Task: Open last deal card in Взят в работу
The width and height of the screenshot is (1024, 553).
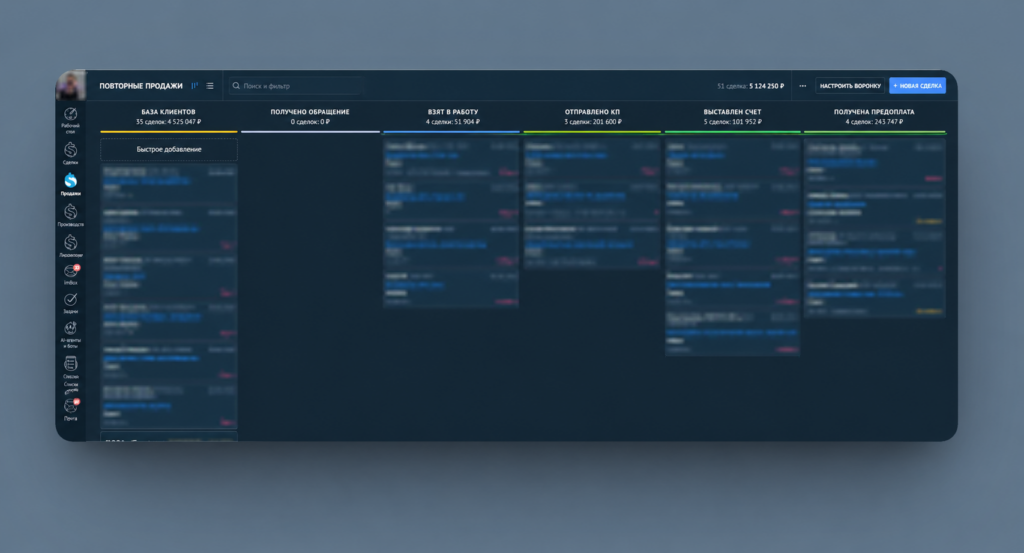Action: click(451, 289)
